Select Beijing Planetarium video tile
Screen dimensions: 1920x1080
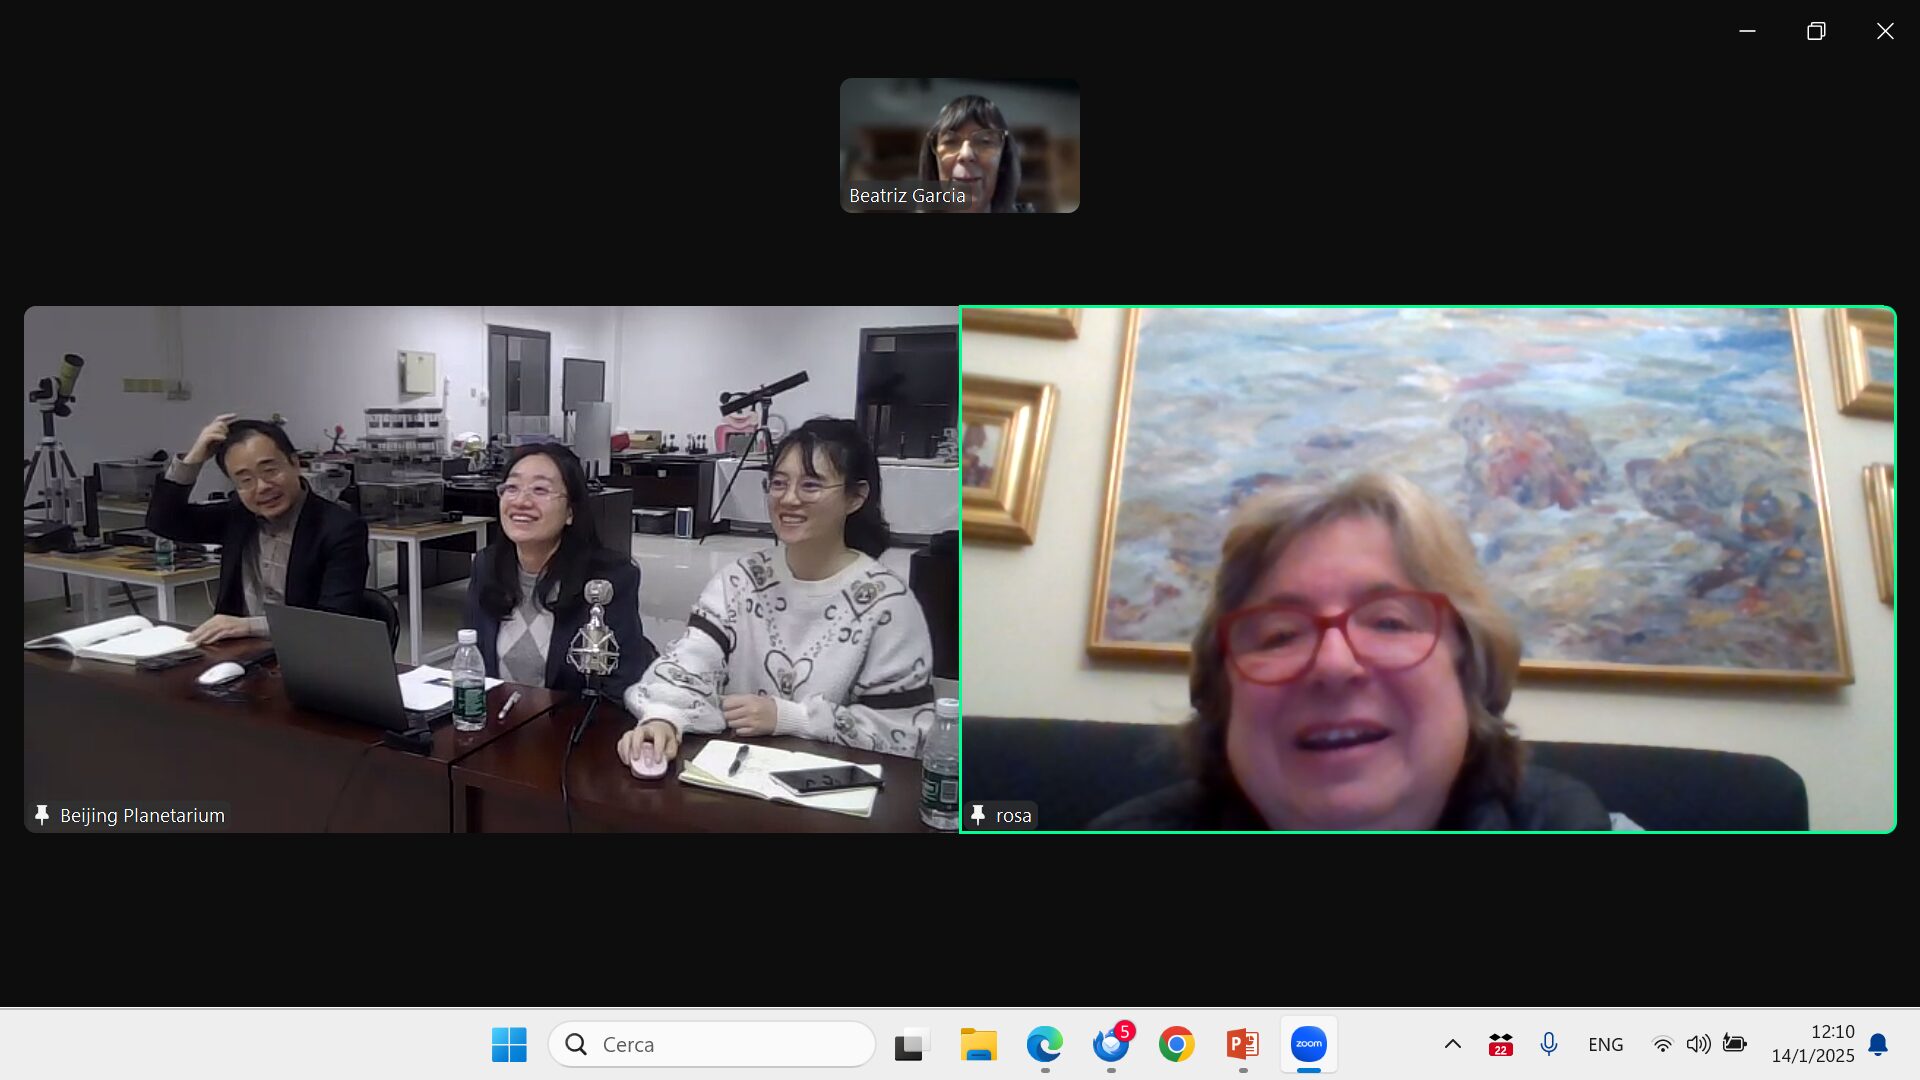[x=491, y=569]
